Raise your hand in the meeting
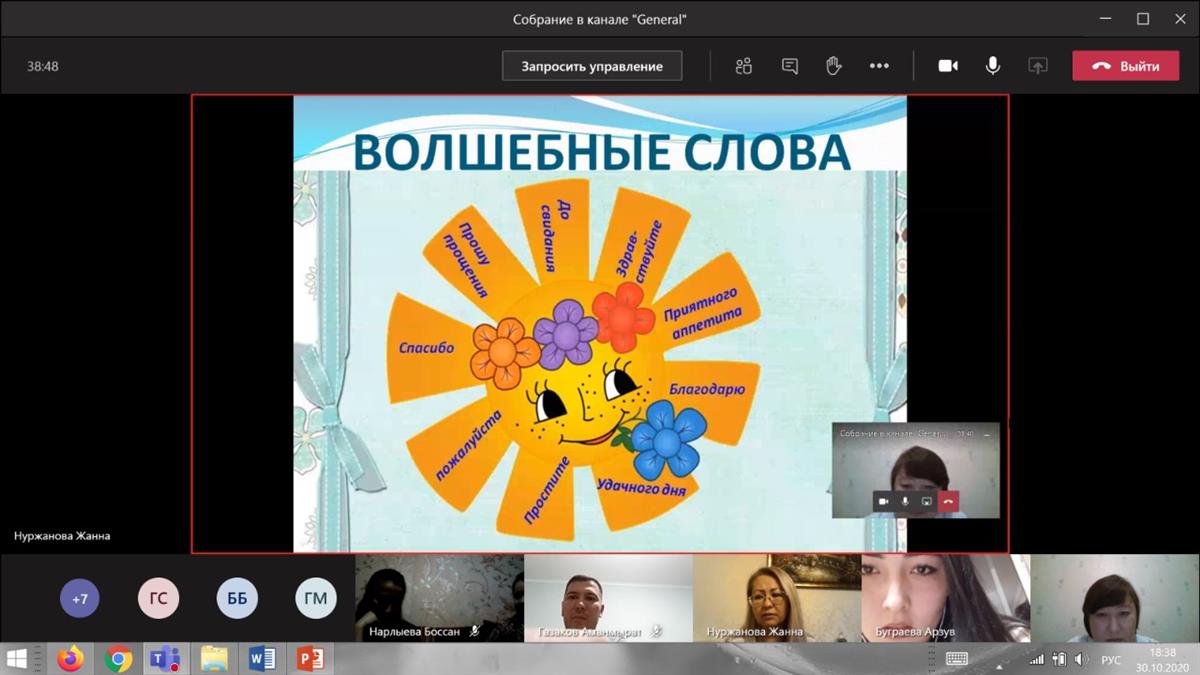Screen dimensions: 1200x675 click(833, 66)
